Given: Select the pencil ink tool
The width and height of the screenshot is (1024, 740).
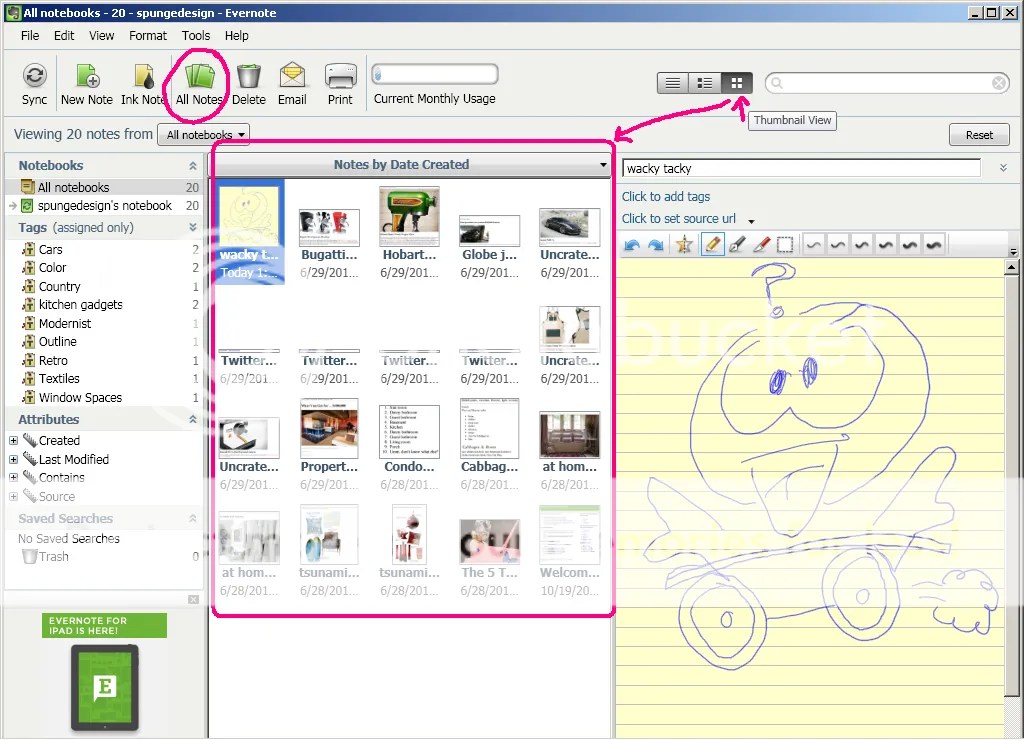Looking at the screenshot, I should tap(712, 245).
